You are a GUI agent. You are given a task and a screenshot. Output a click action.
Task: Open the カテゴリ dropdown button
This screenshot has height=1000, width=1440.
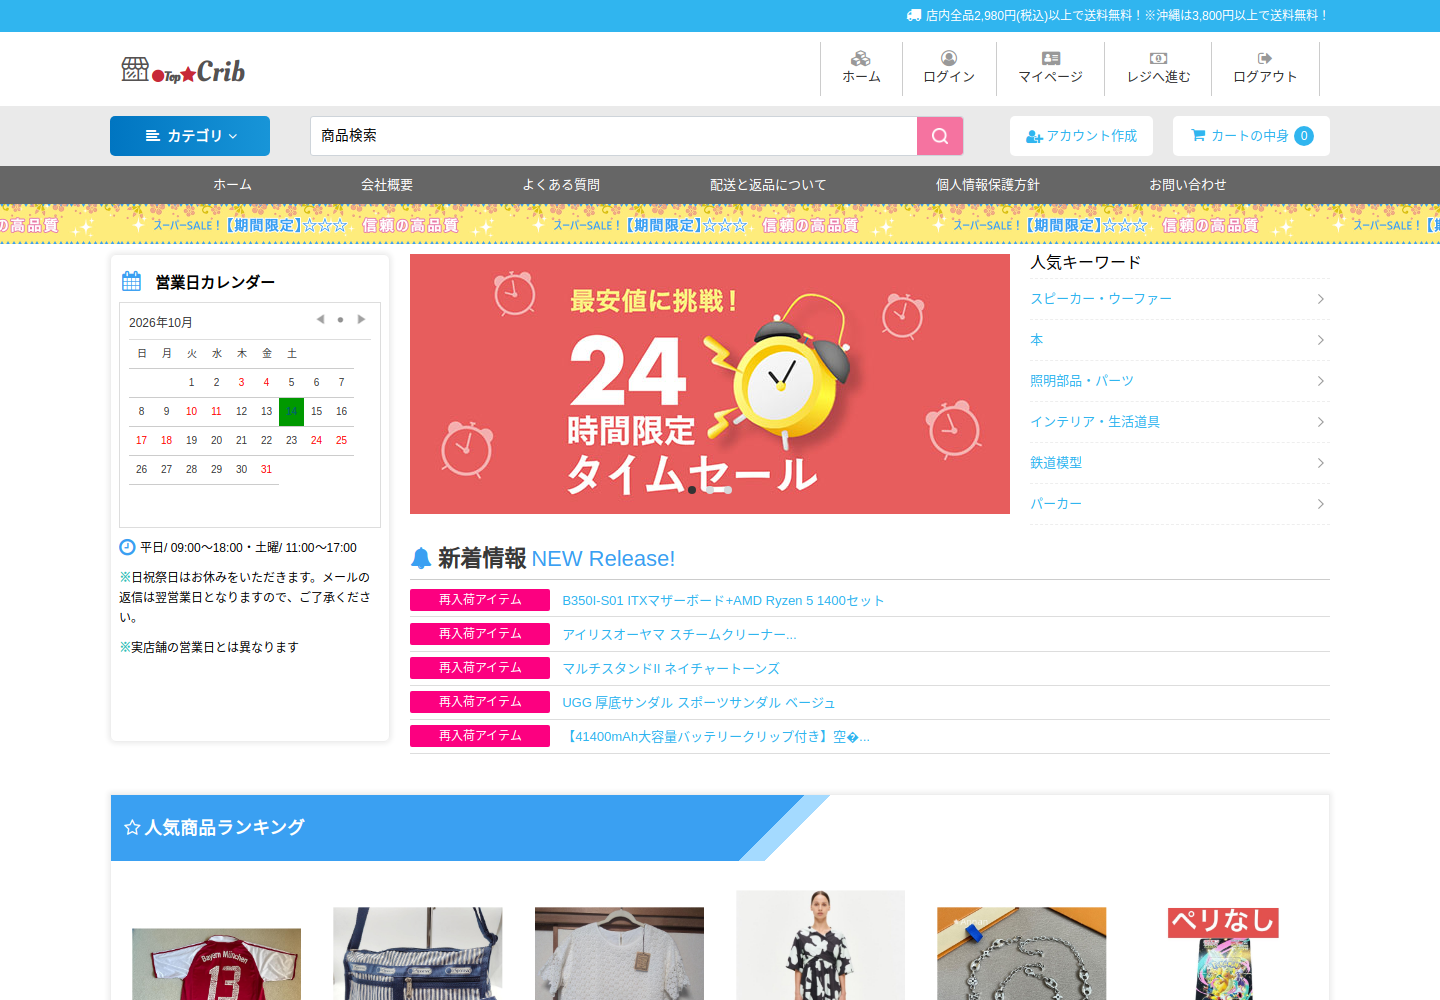190,136
